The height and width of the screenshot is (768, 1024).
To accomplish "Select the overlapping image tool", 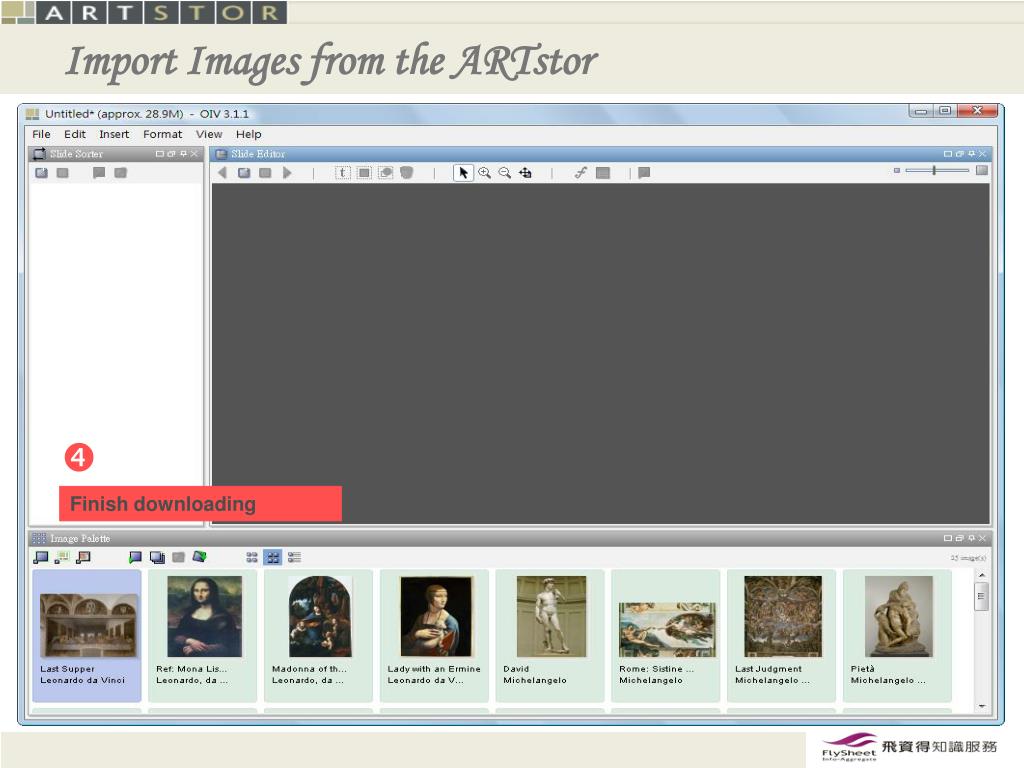I will (386, 172).
